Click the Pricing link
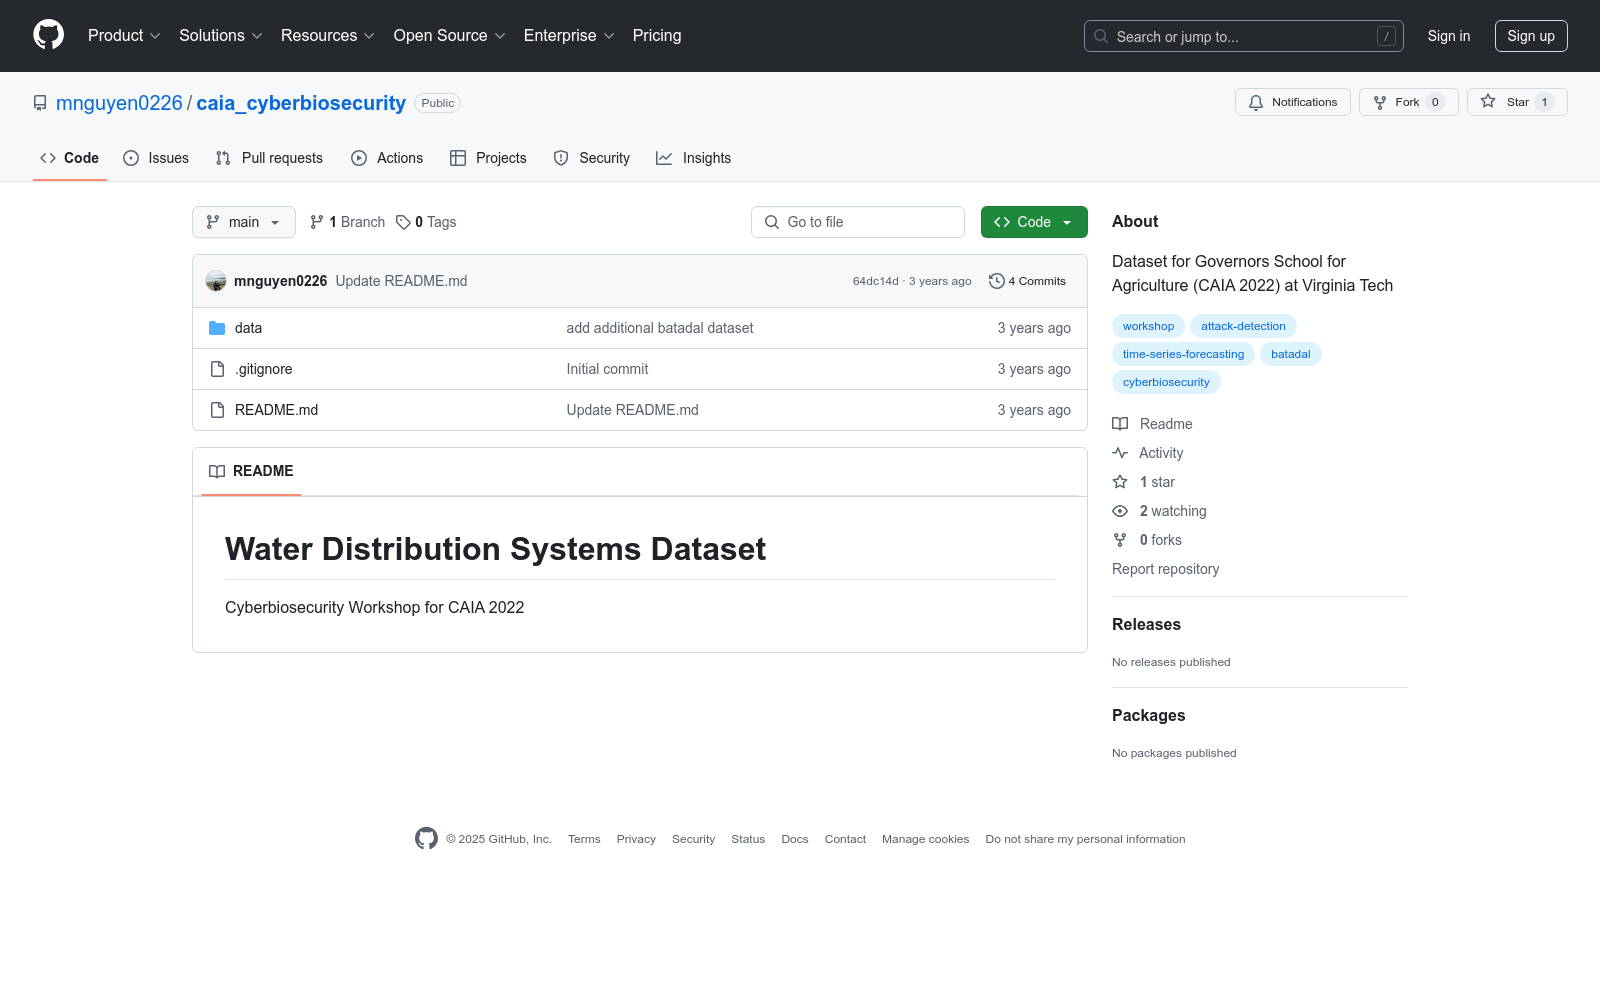This screenshot has width=1600, height=1000. pos(657,35)
